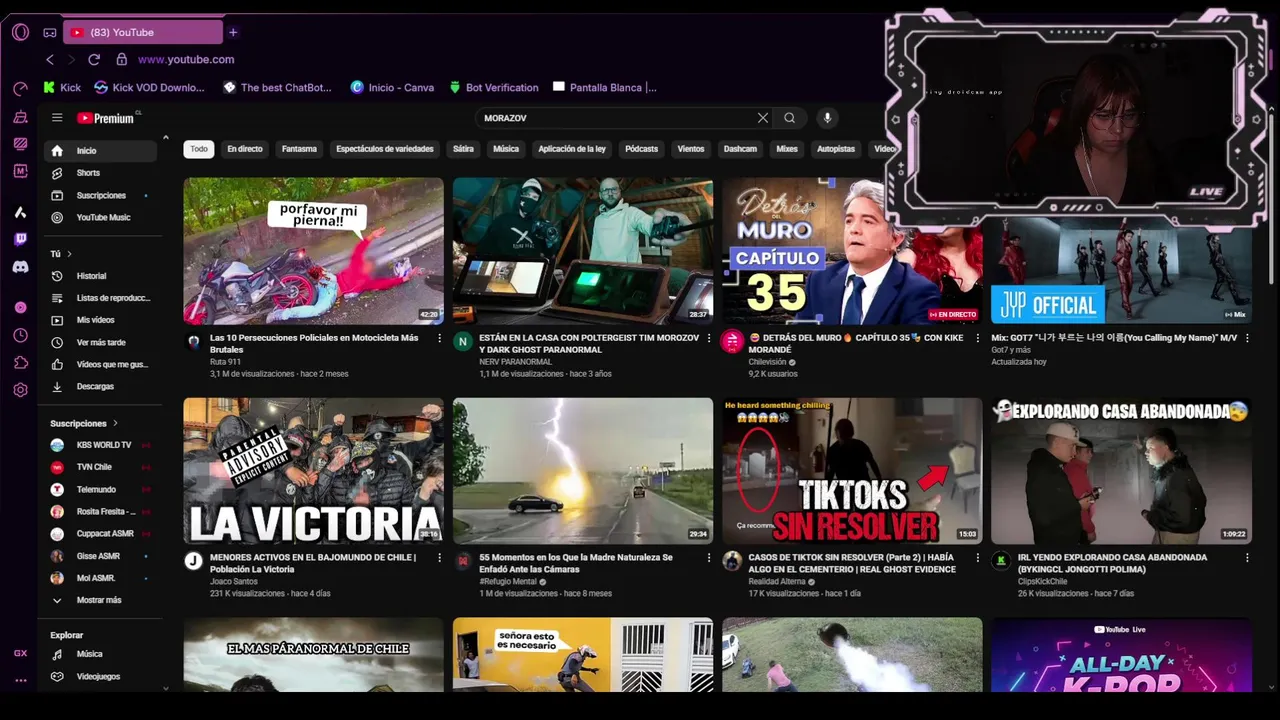Select the Fantasma filter chip
Screen dimensions: 1280x720
[x=299, y=149]
